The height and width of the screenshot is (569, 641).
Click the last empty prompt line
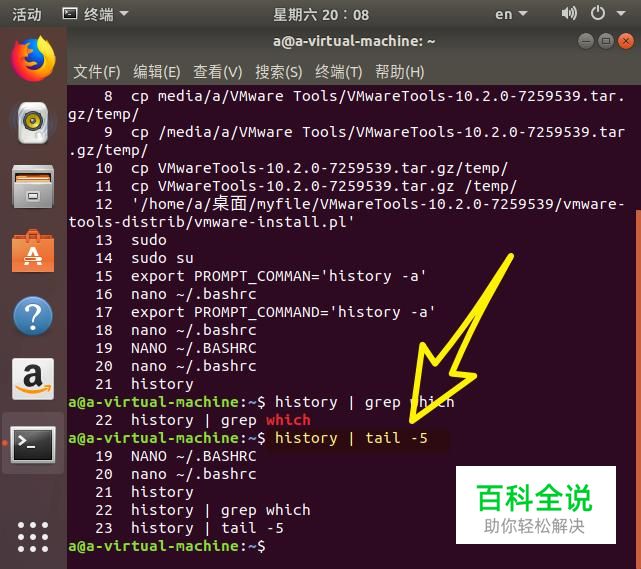point(167,546)
